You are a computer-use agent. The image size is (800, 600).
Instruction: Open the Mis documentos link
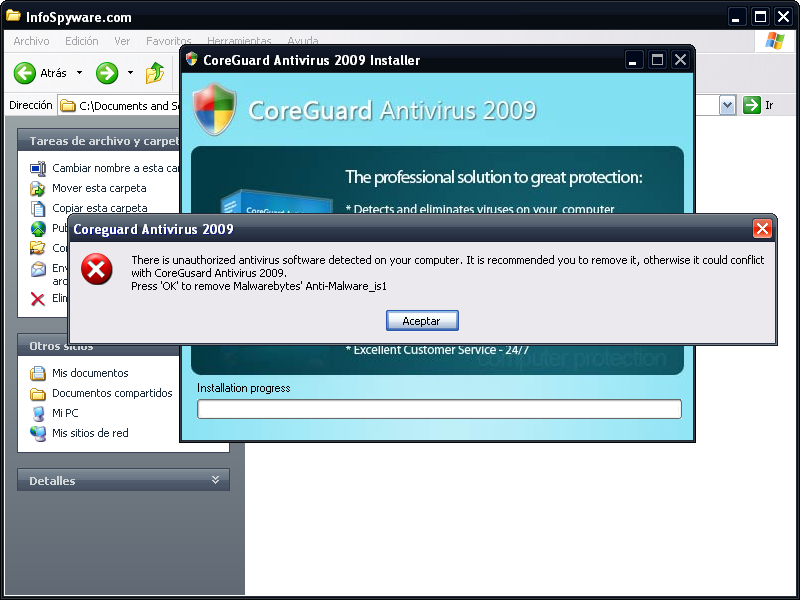click(90, 373)
